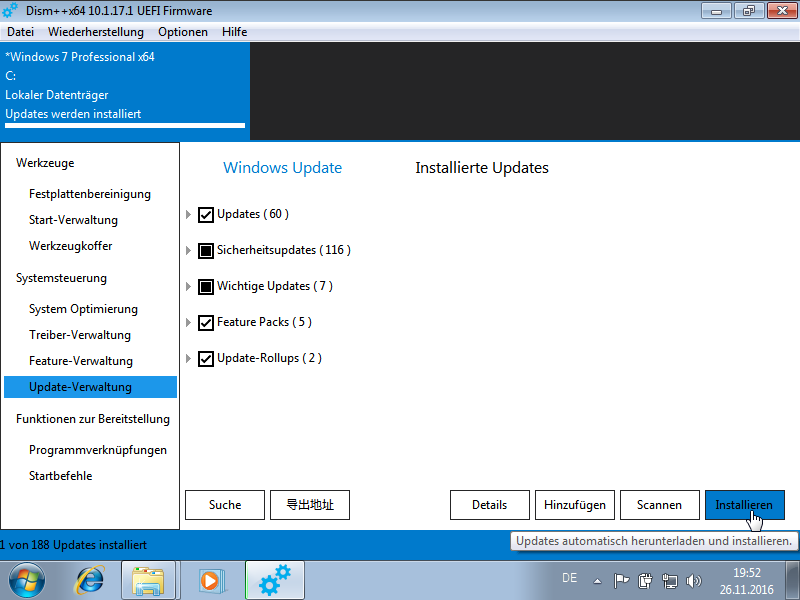
Task: Click the 'Updates werden installiert' status text
Action: [73, 114]
